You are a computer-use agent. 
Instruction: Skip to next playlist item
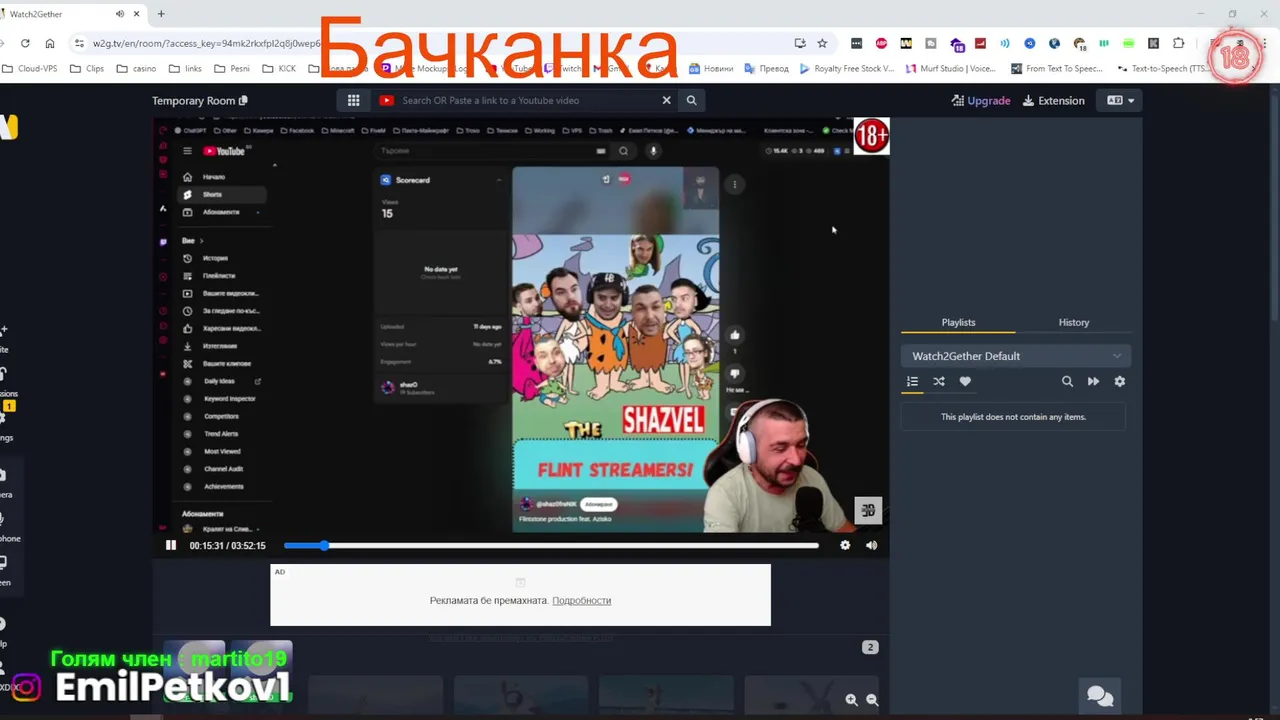[x=1093, y=381]
